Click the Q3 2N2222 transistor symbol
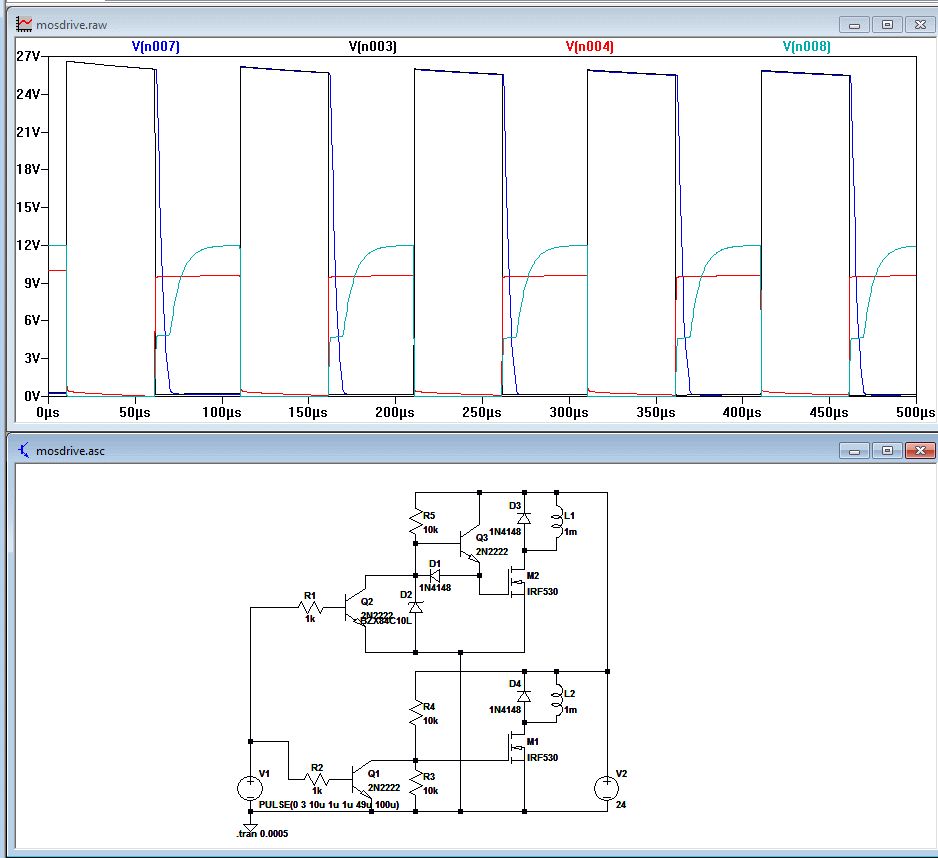 pyautogui.click(x=467, y=545)
